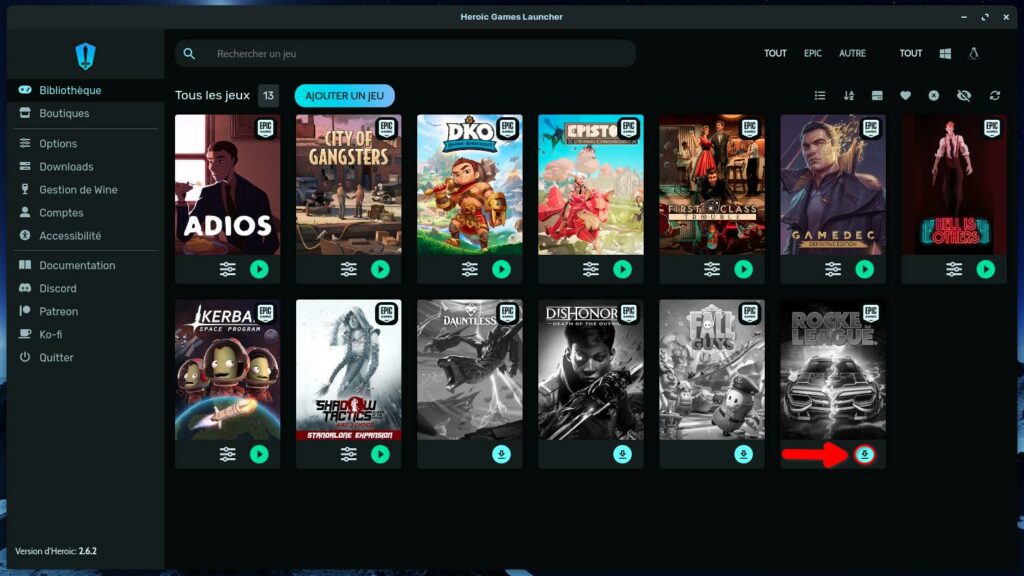The image size is (1024, 576).
Task: Select the AUTRE store filter
Action: [x=852, y=53]
